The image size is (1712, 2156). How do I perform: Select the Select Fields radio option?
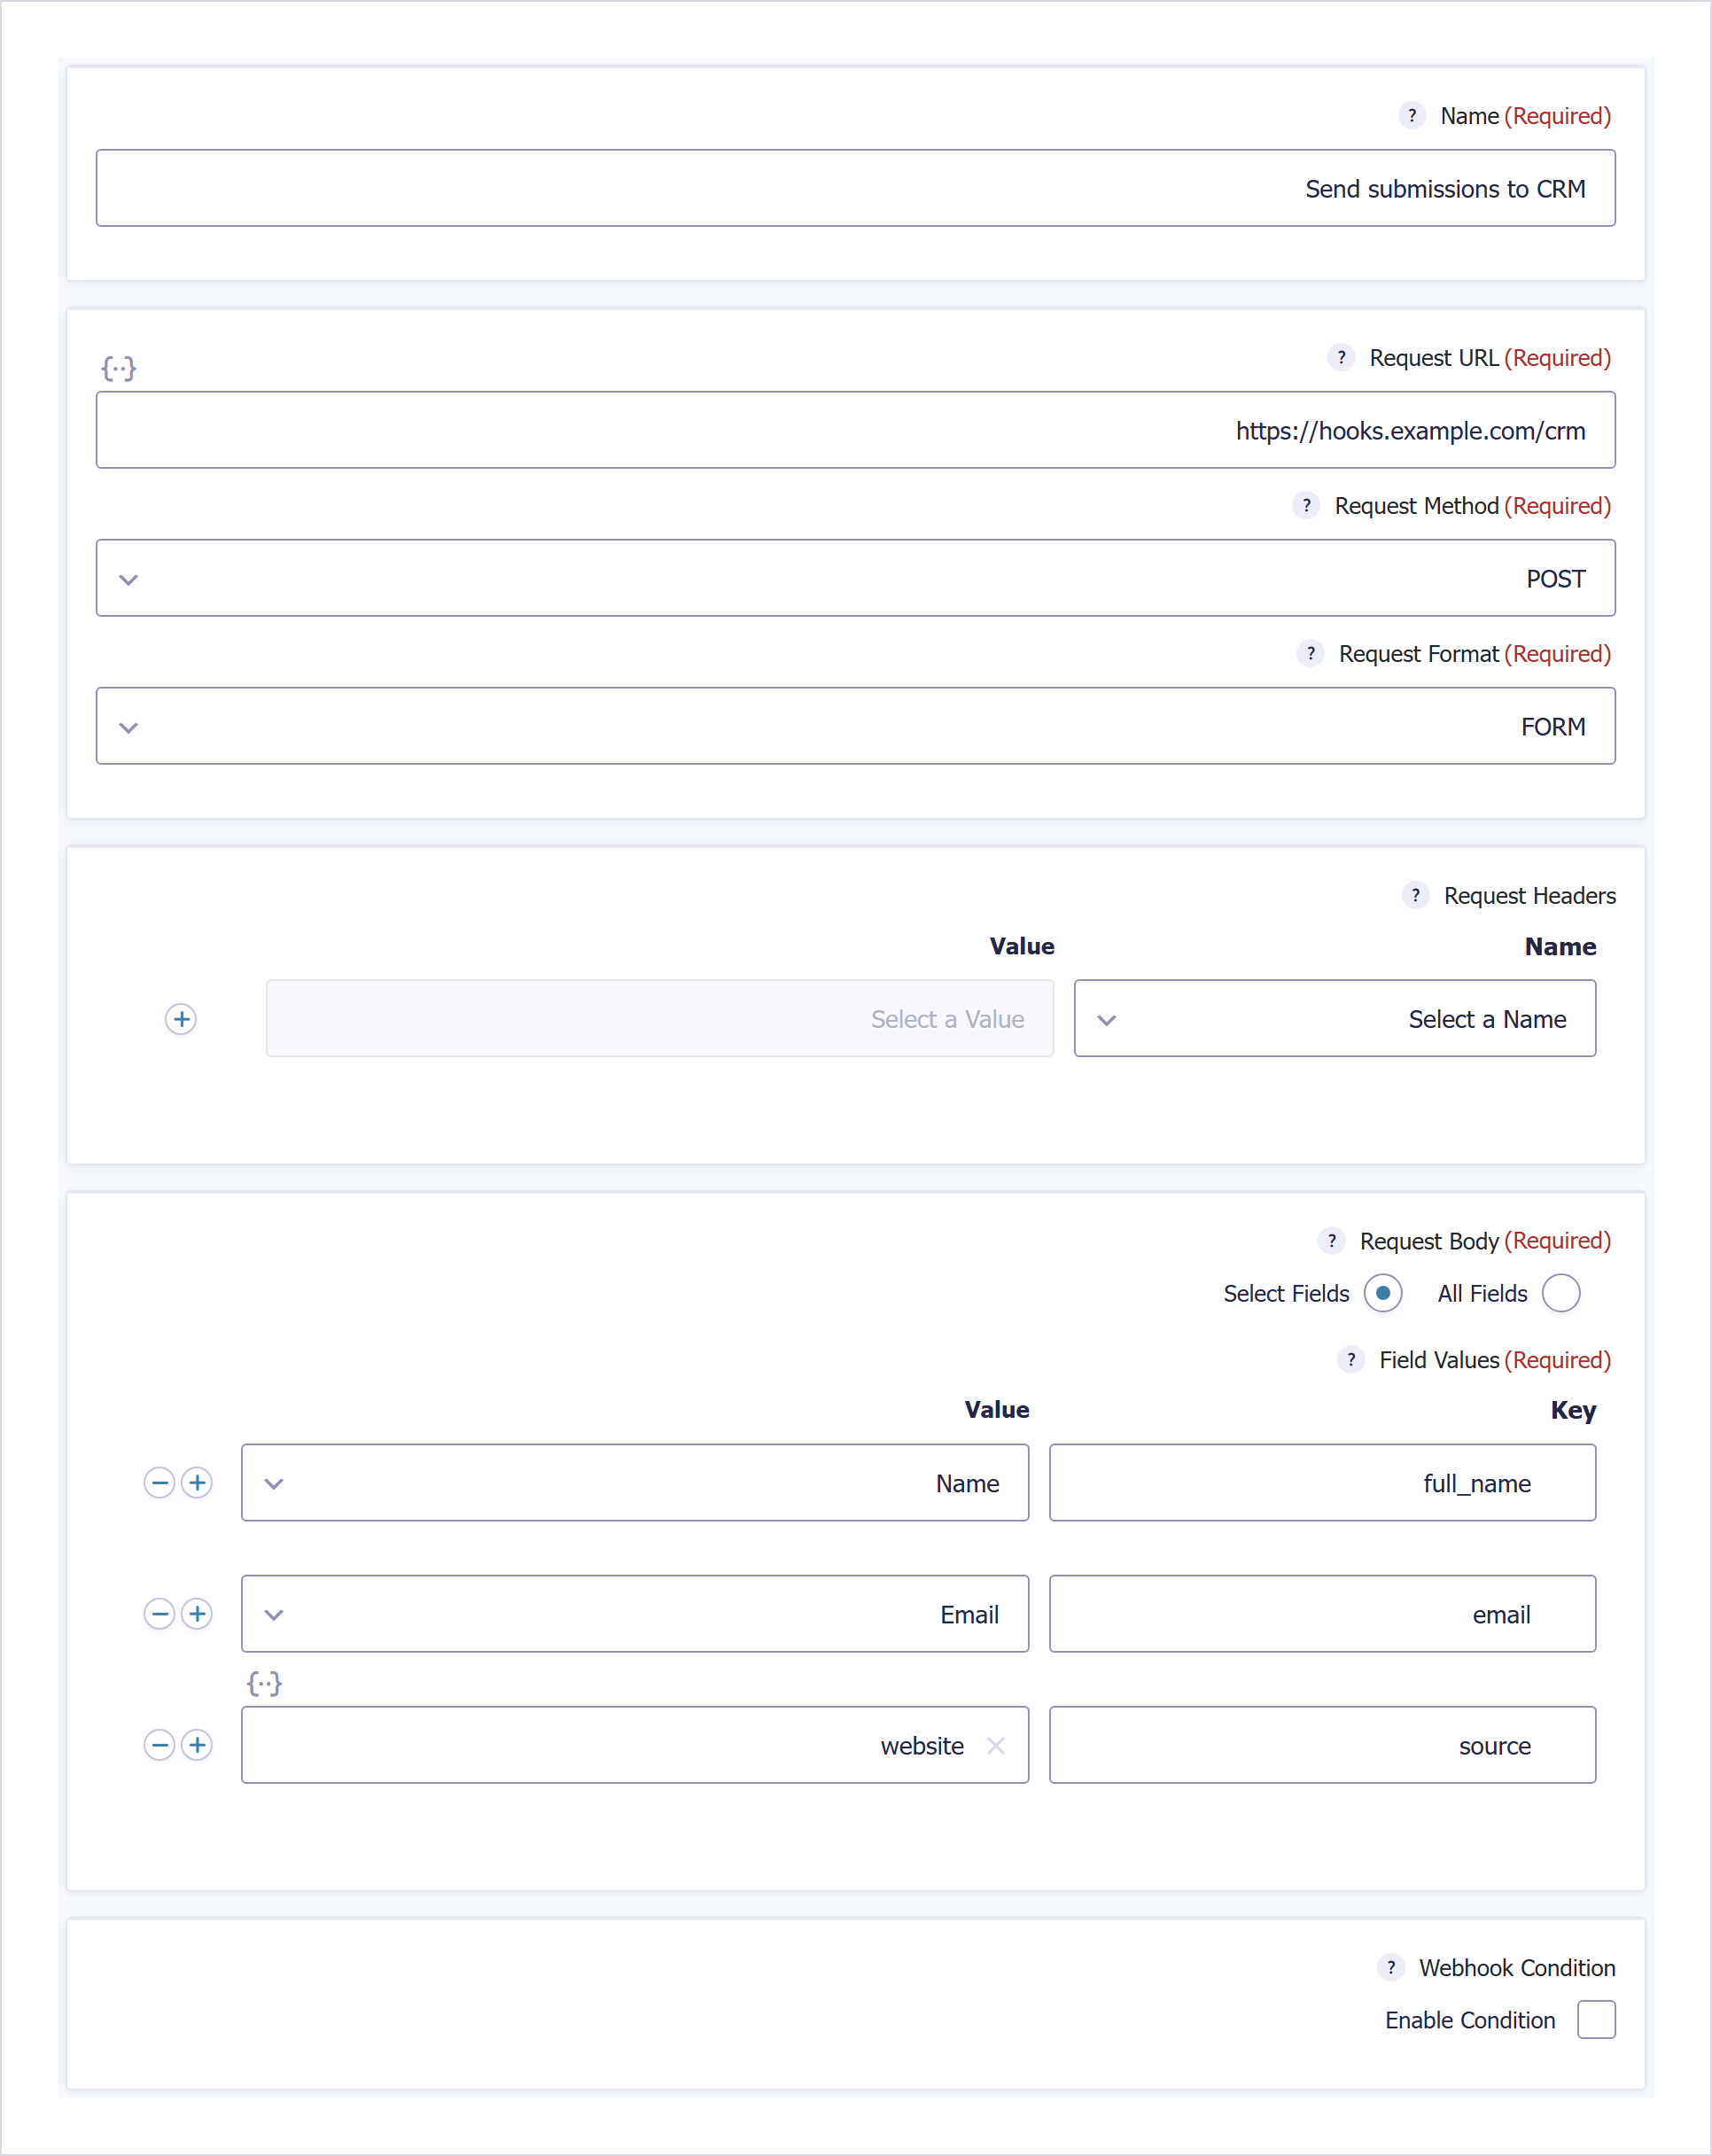tap(1383, 1293)
